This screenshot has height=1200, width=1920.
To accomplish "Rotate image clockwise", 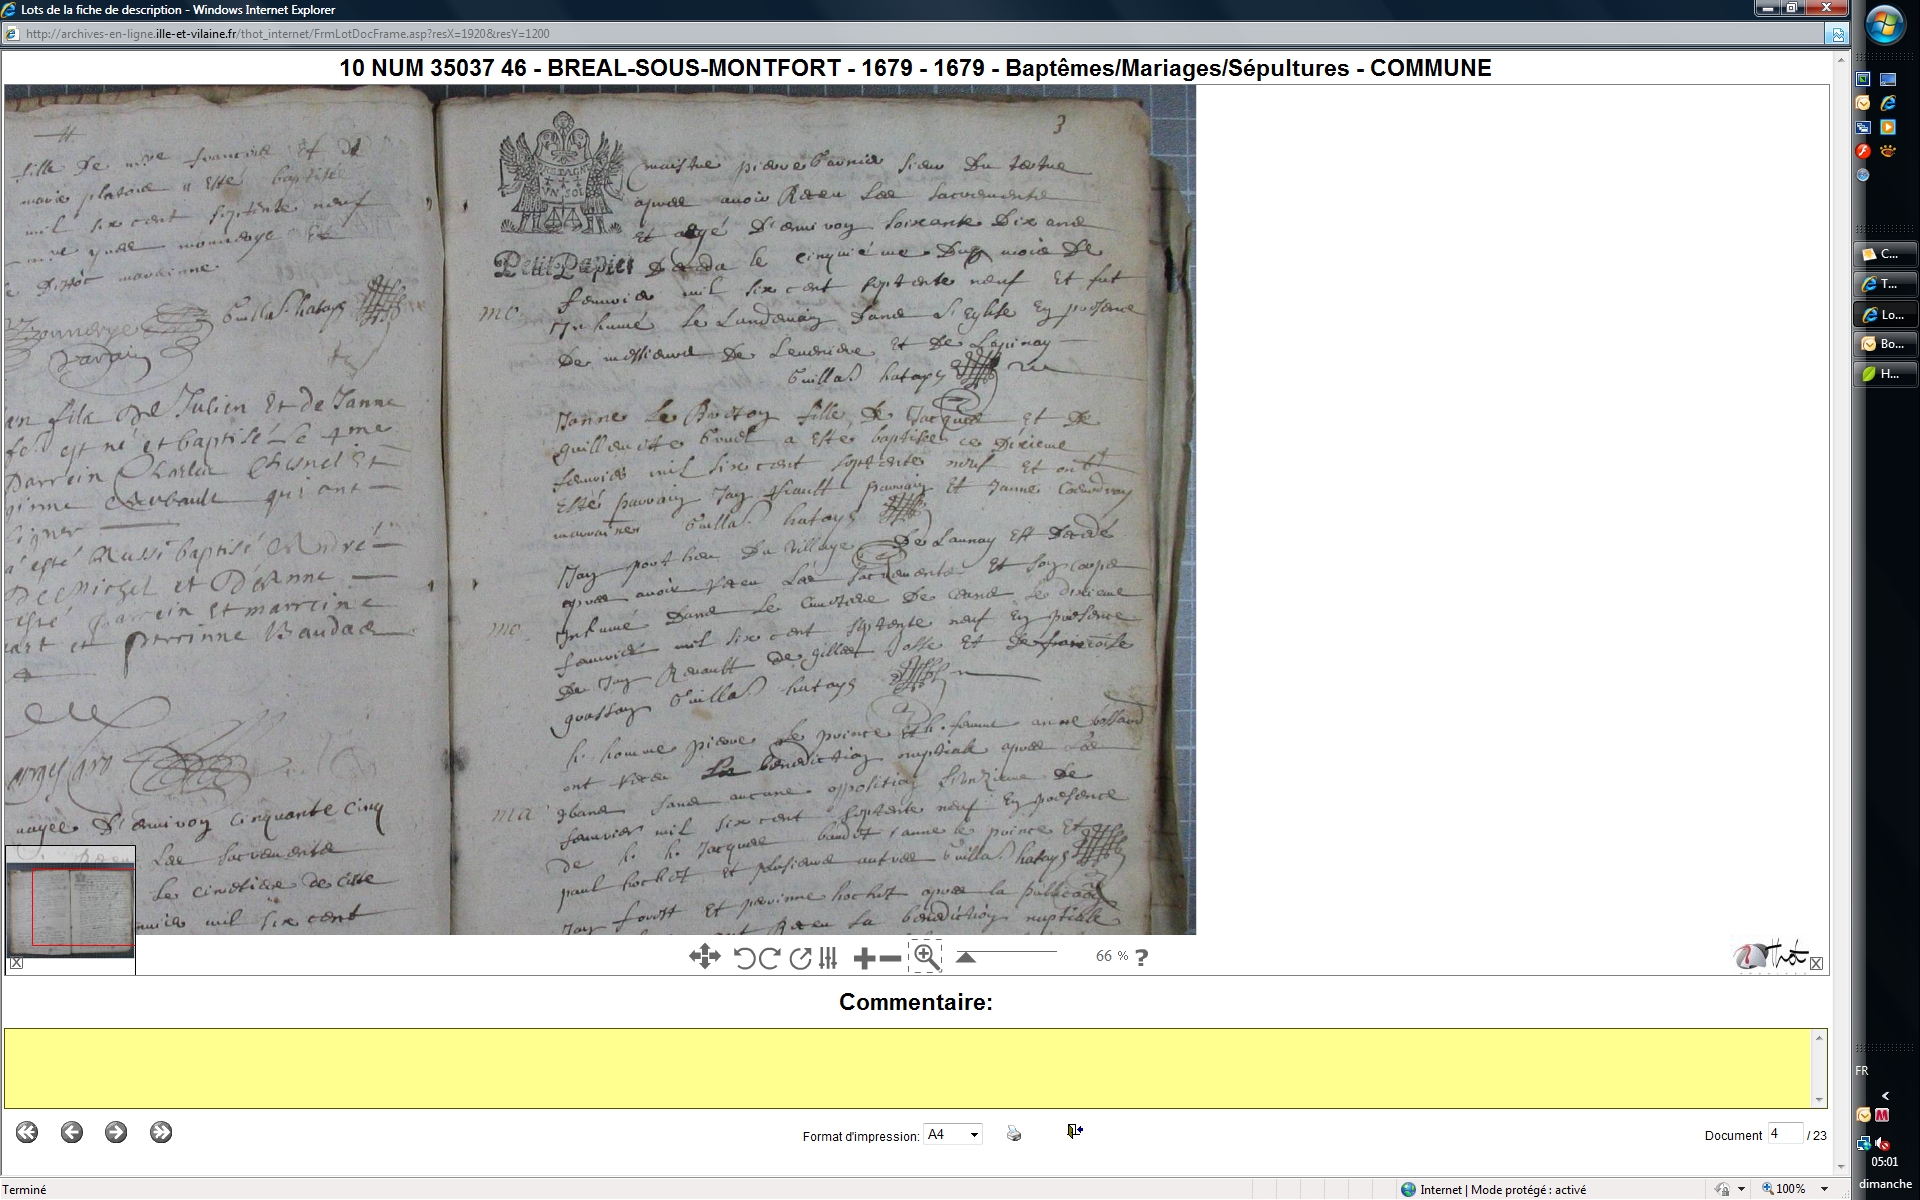I will tap(769, 958).
